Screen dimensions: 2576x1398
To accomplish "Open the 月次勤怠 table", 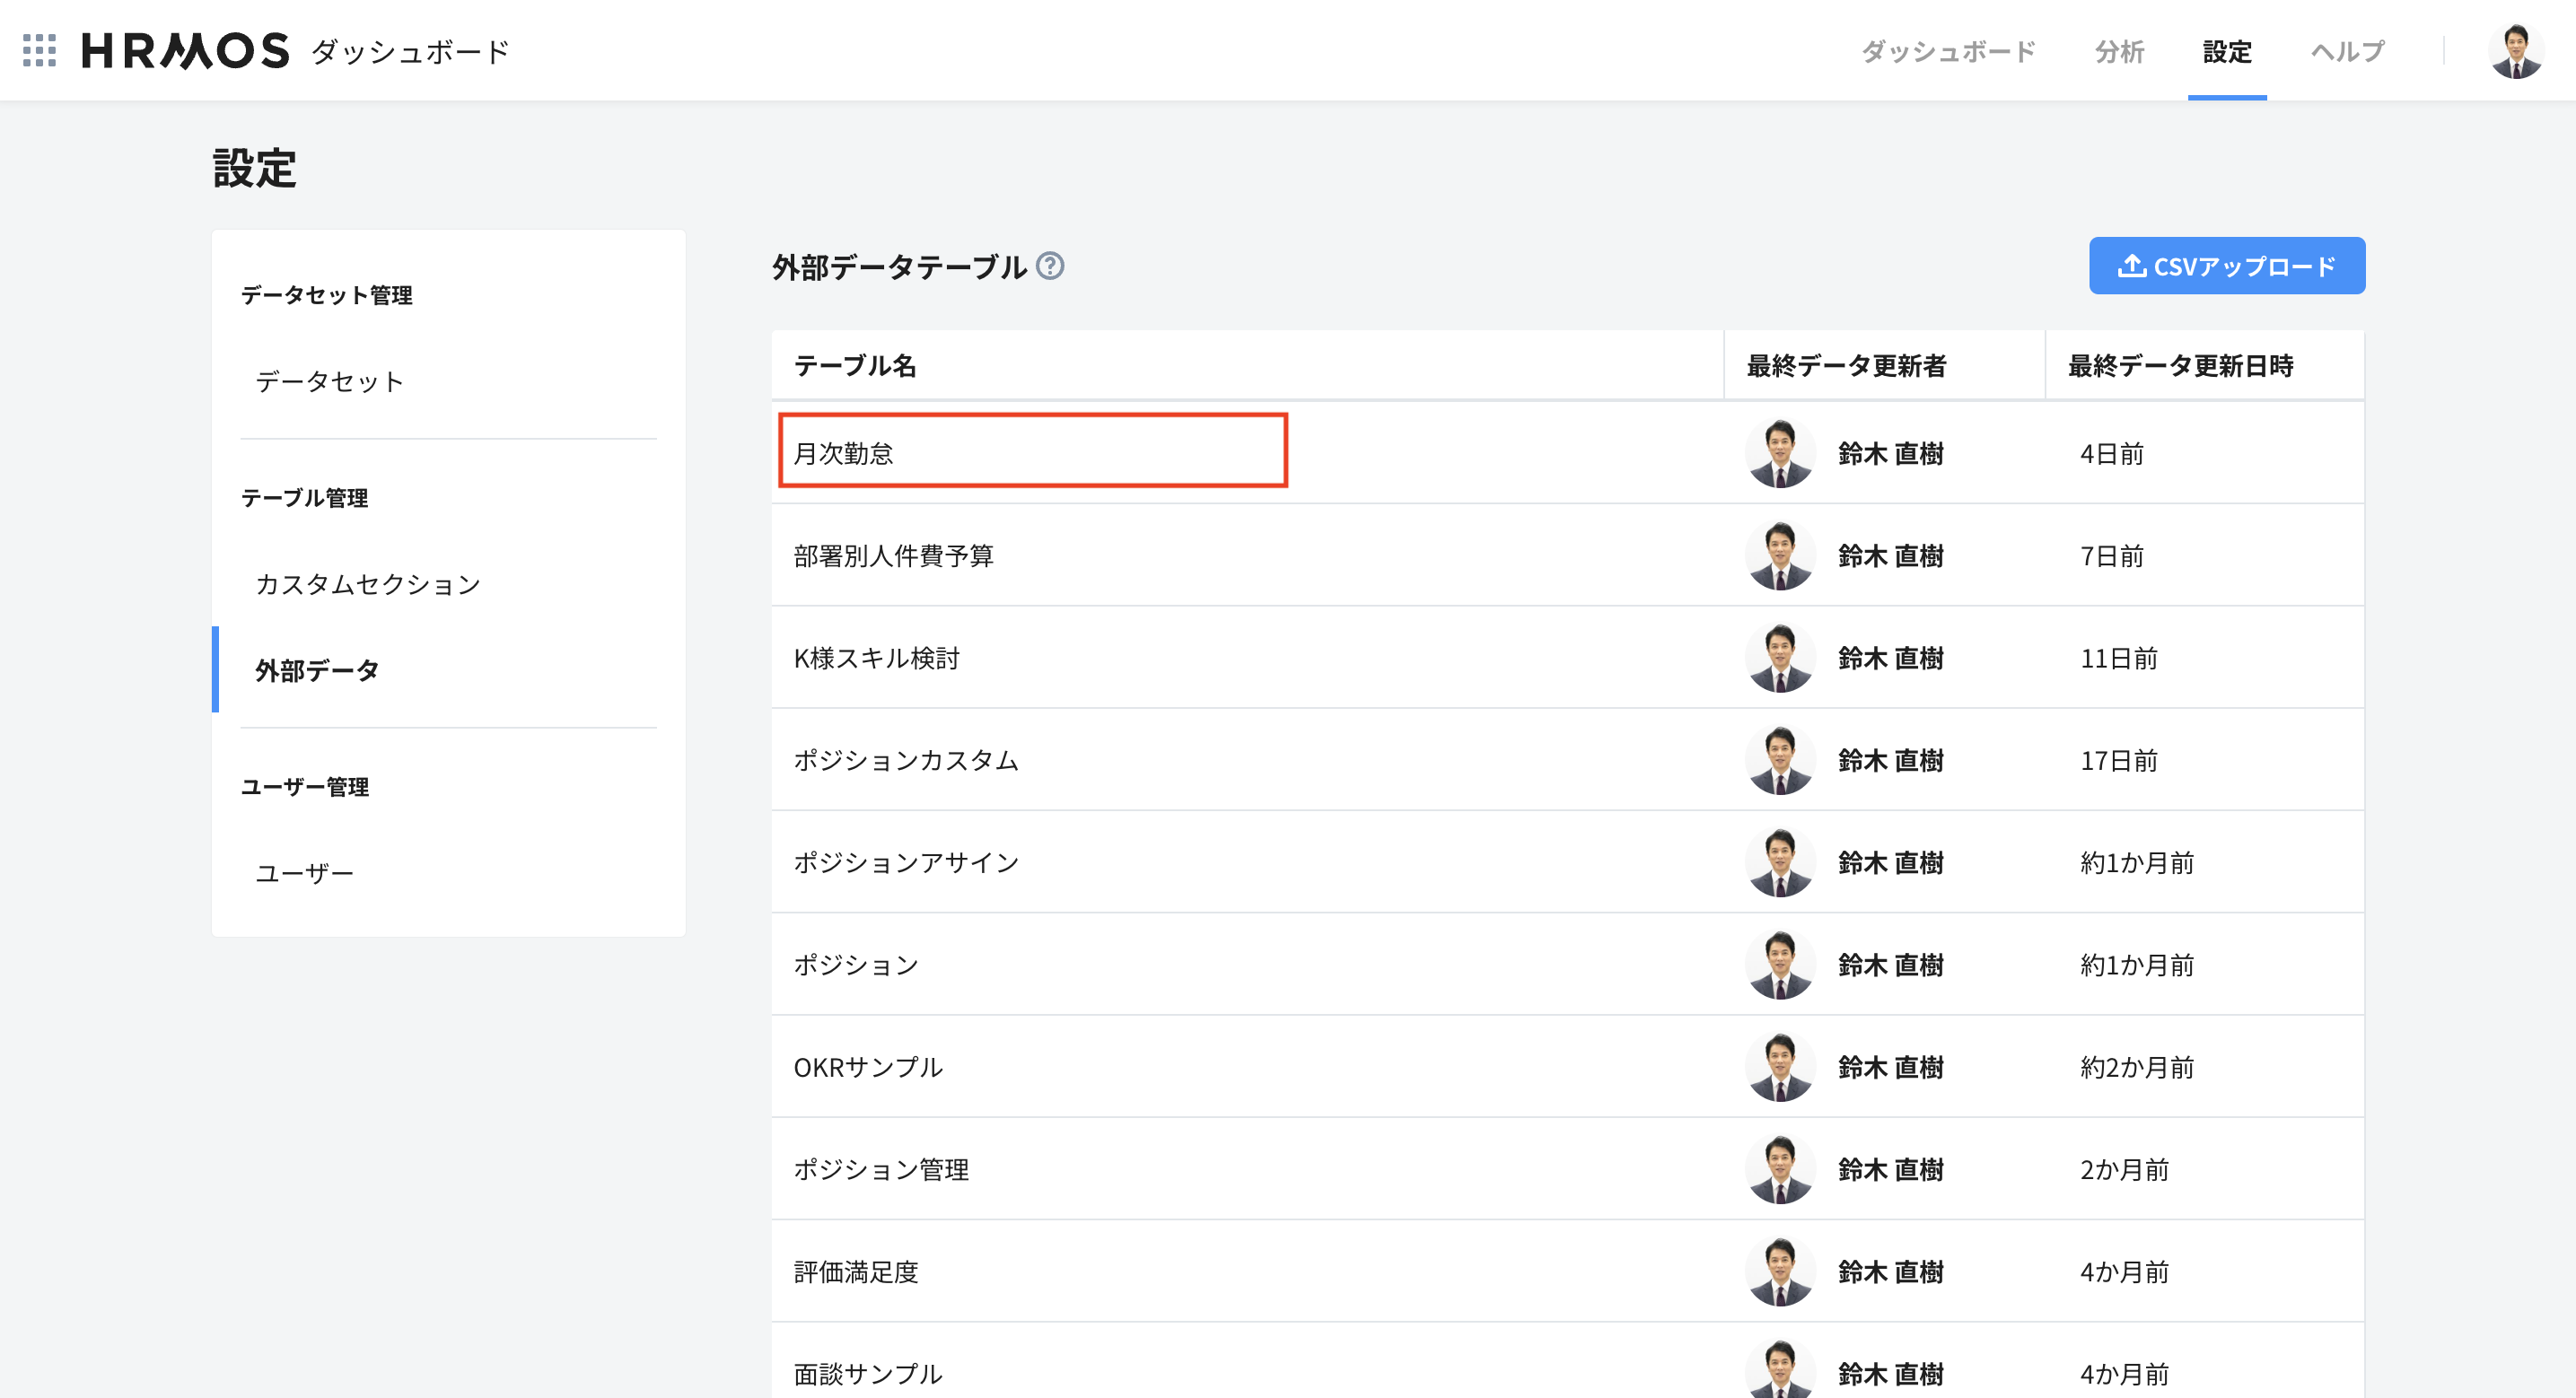I will 843,454.
